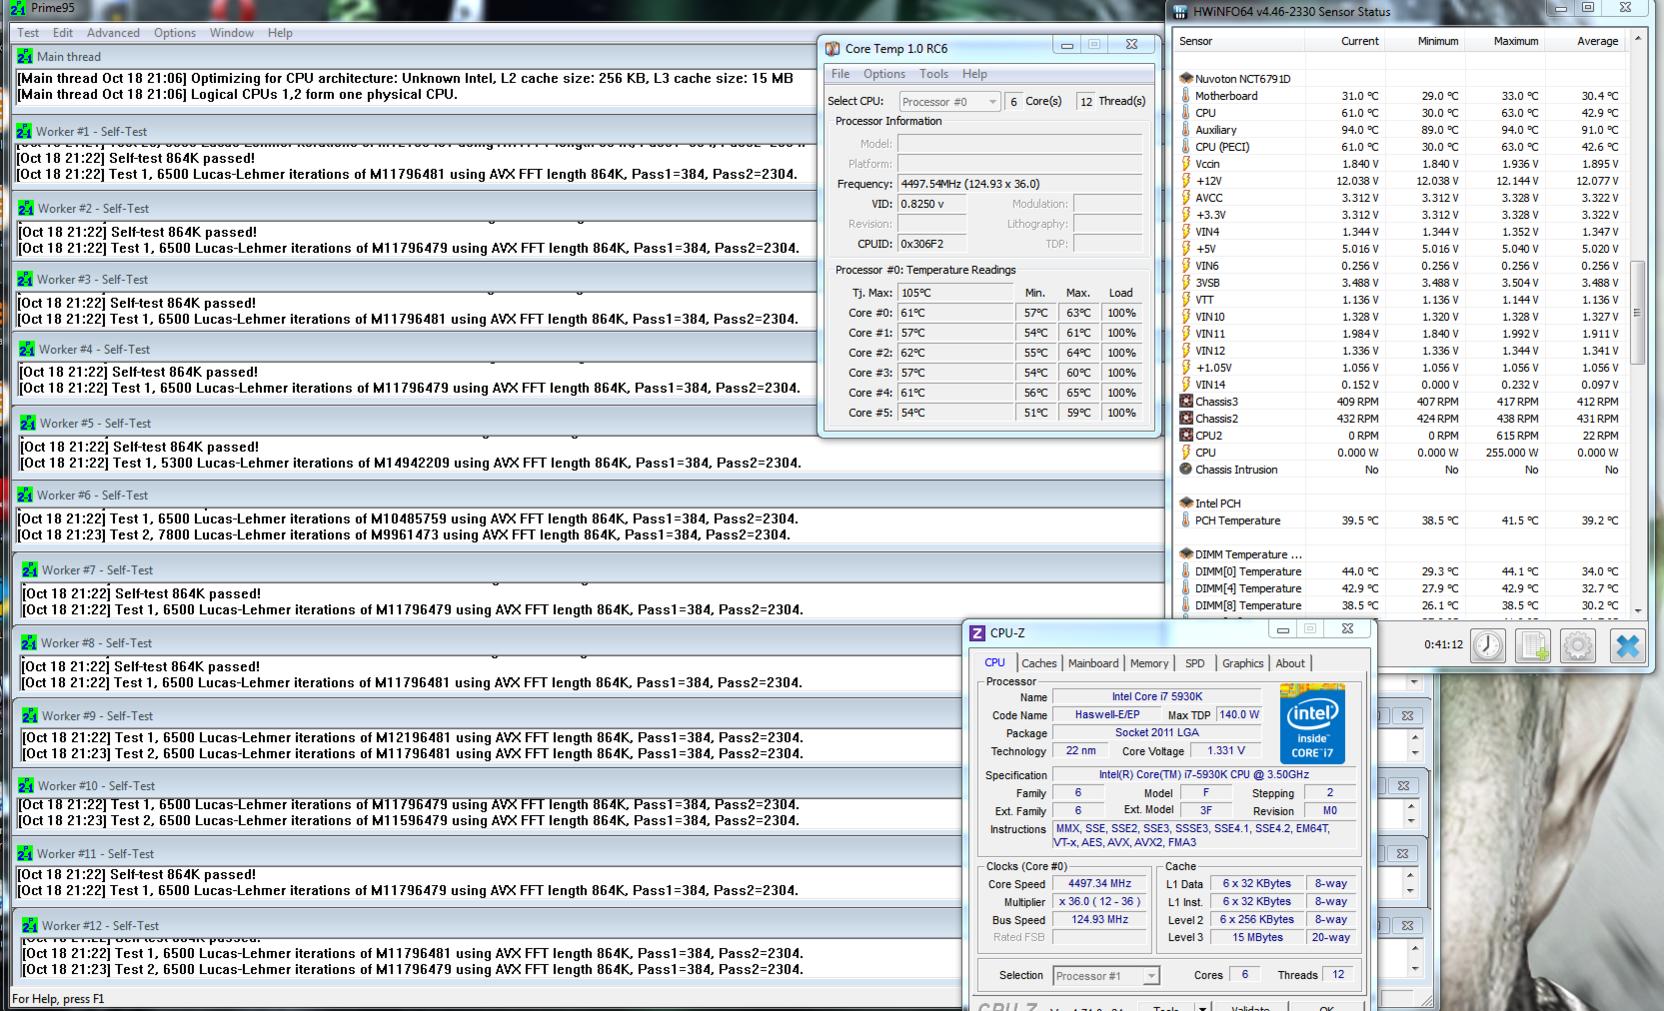Click the Average column header in HWiNFO
Viewport: 1664px width, 1011px height.
click(1585, 41)
